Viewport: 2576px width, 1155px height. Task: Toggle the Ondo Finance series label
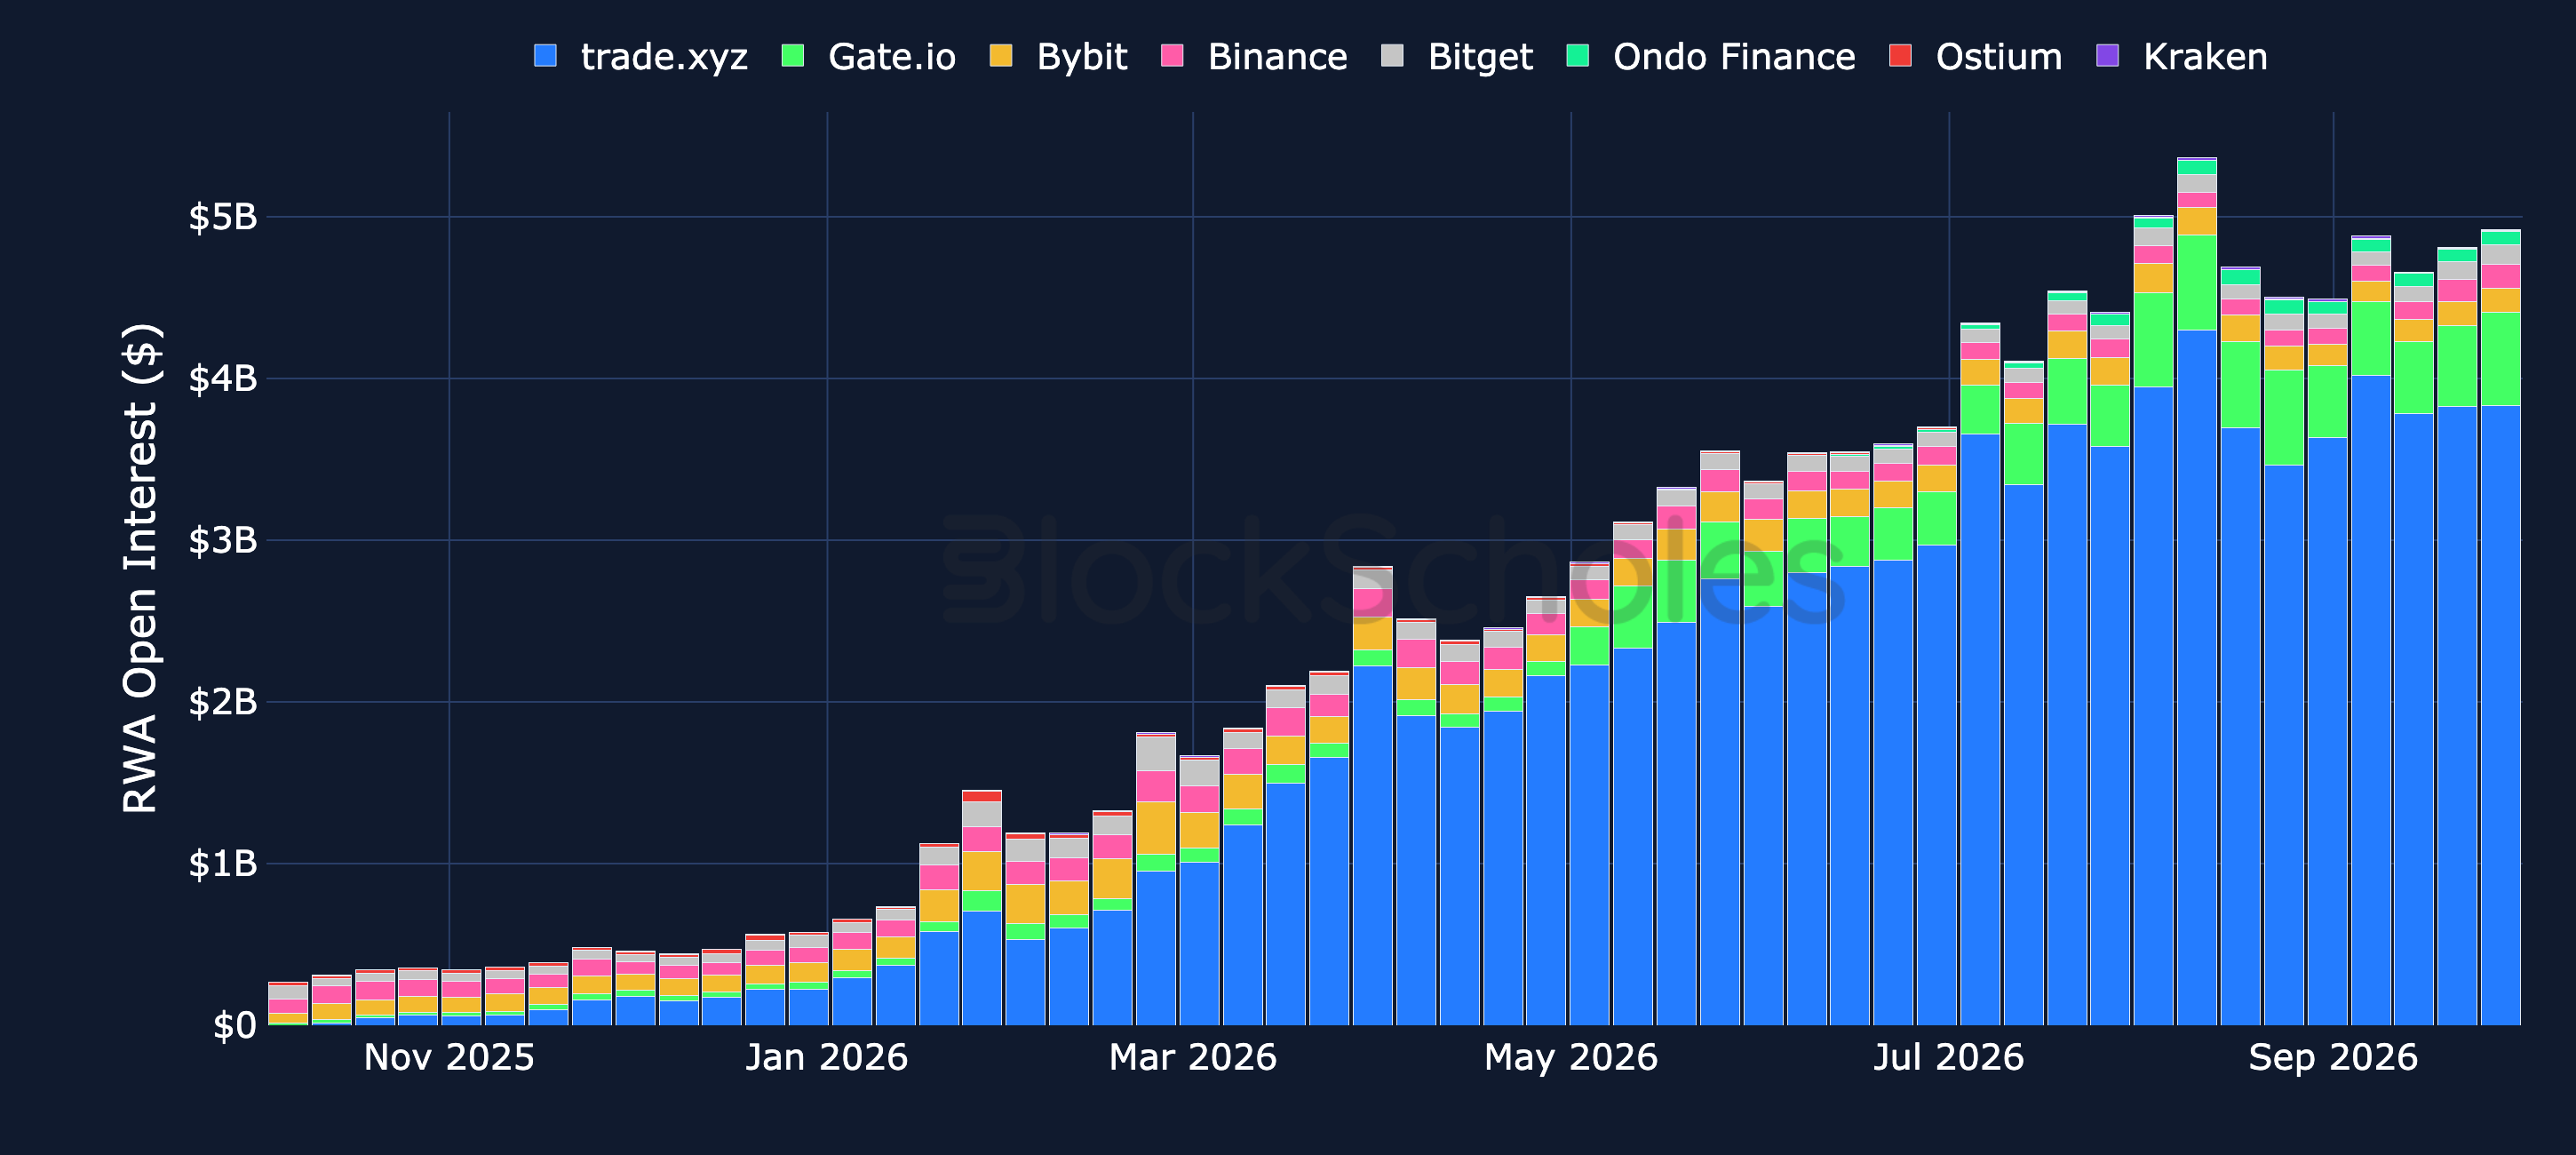(1734, 58)
